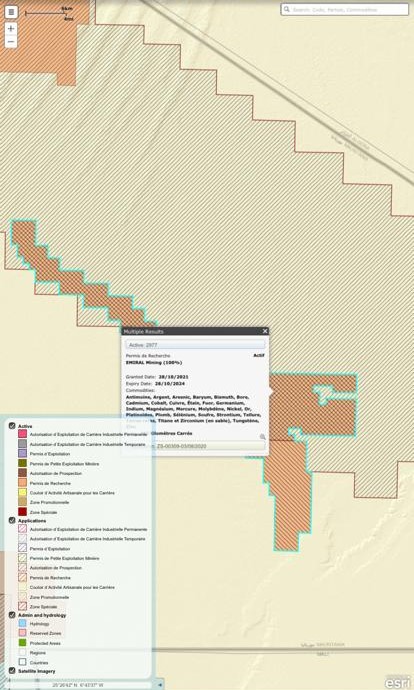This screenshot has height=690, width=414.
Task: Toggle the Applications layer group checkbox
Action: click(x=12, y=520)
